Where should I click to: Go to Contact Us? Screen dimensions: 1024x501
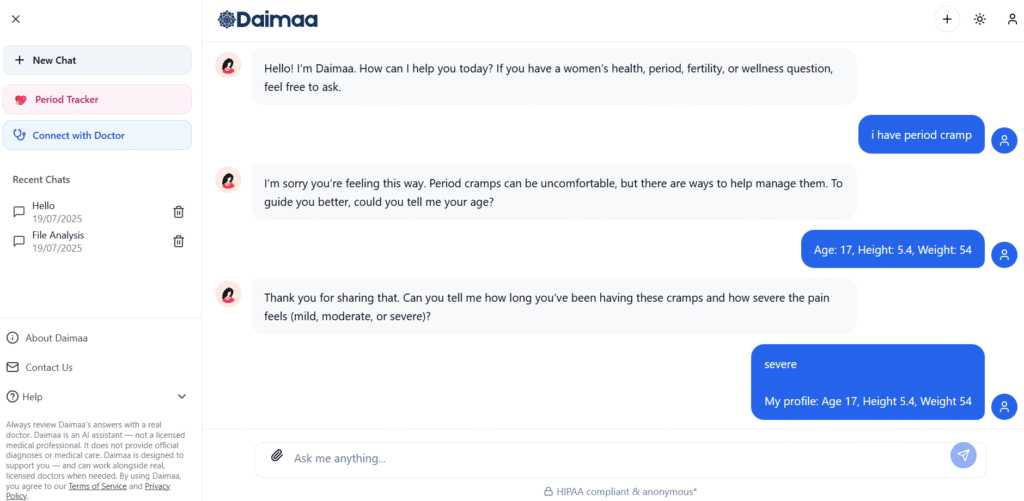click(48, 367)
